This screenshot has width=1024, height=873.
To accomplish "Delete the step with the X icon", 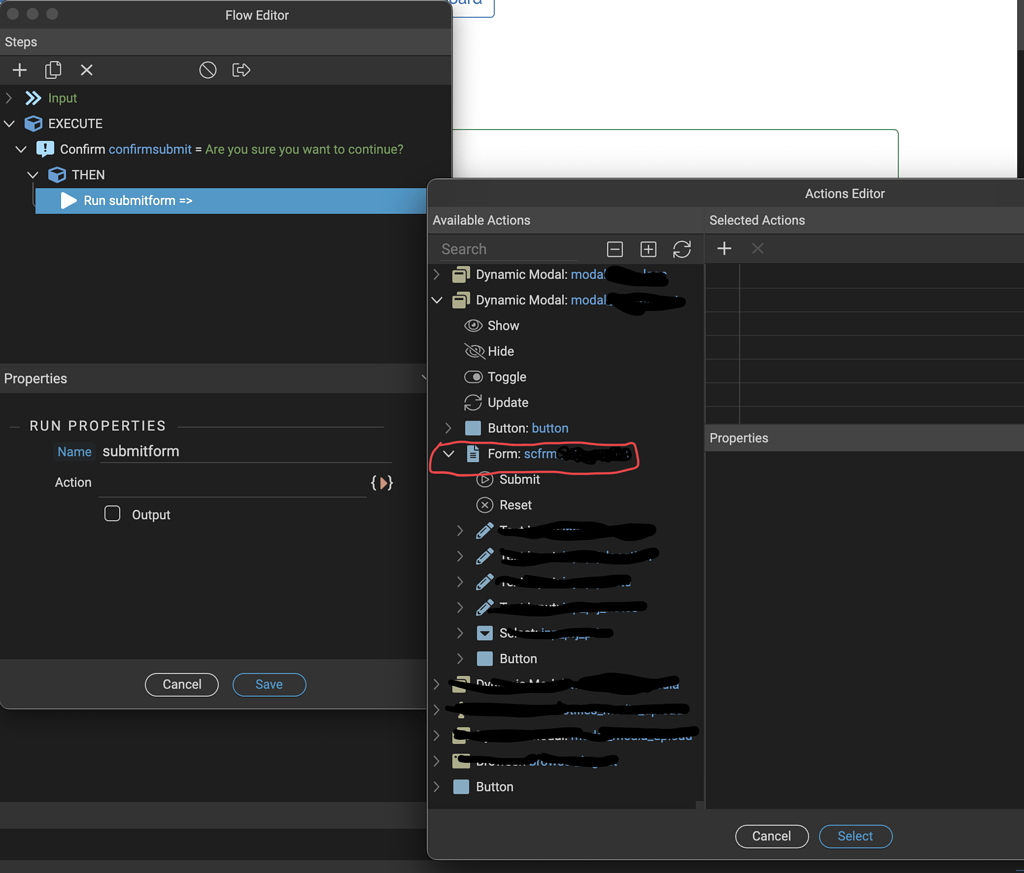I will (87, 70).
